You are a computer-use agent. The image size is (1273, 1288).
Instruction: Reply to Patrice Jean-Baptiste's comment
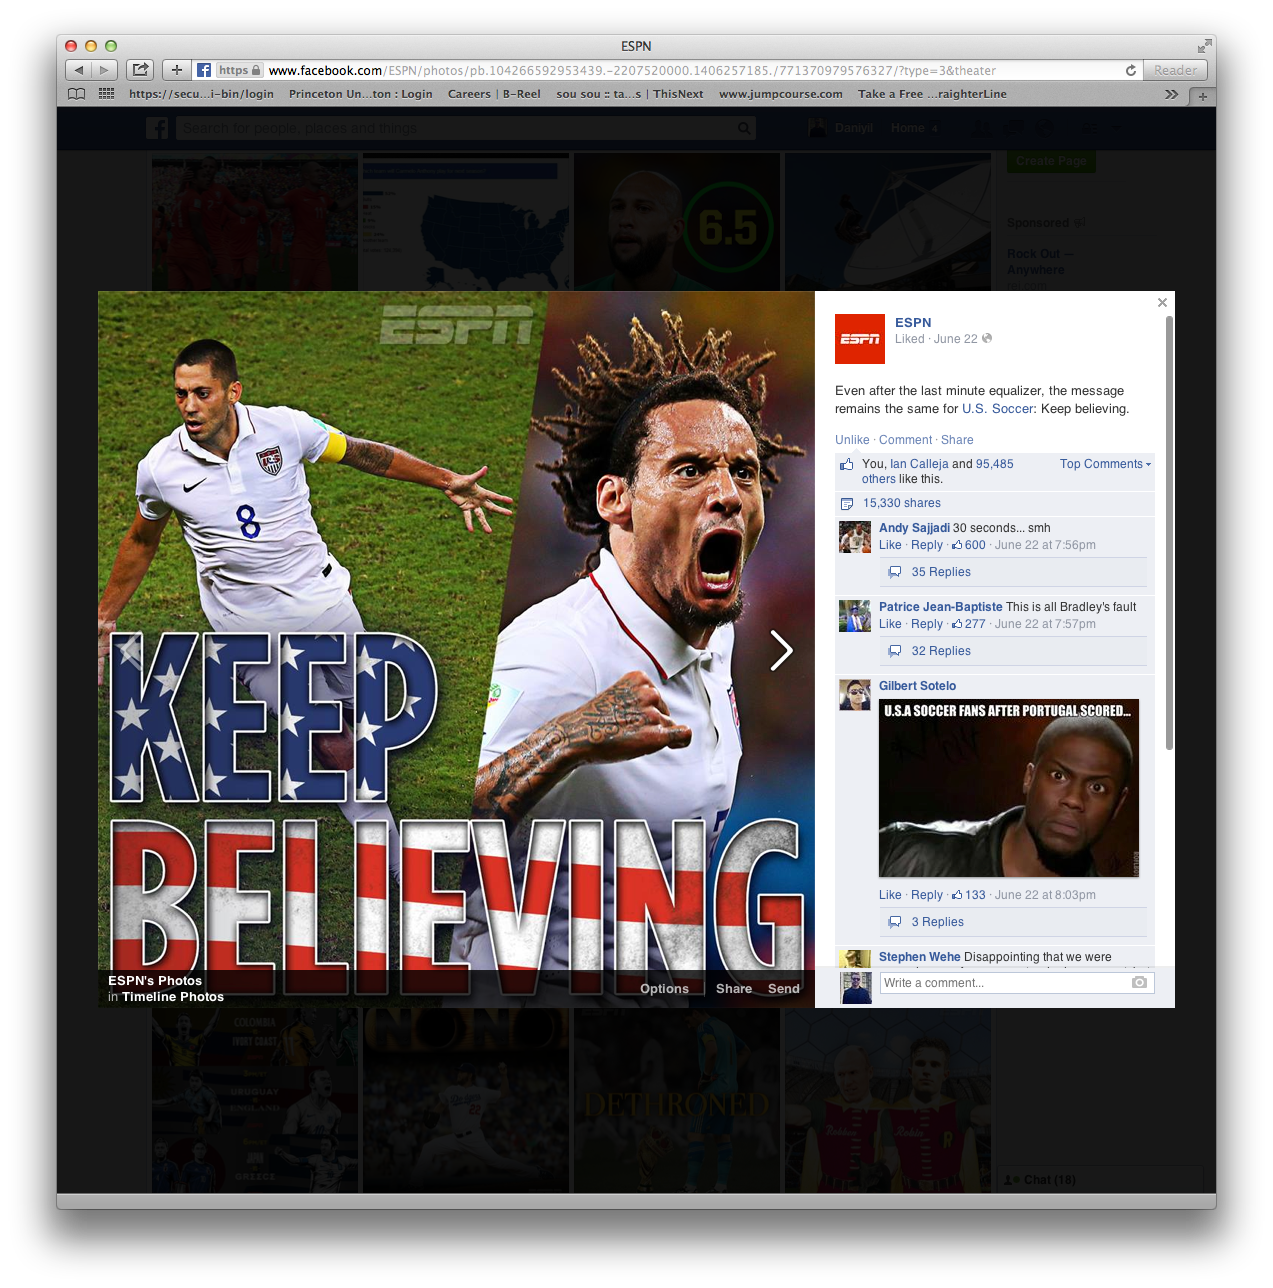pos(927,624)
